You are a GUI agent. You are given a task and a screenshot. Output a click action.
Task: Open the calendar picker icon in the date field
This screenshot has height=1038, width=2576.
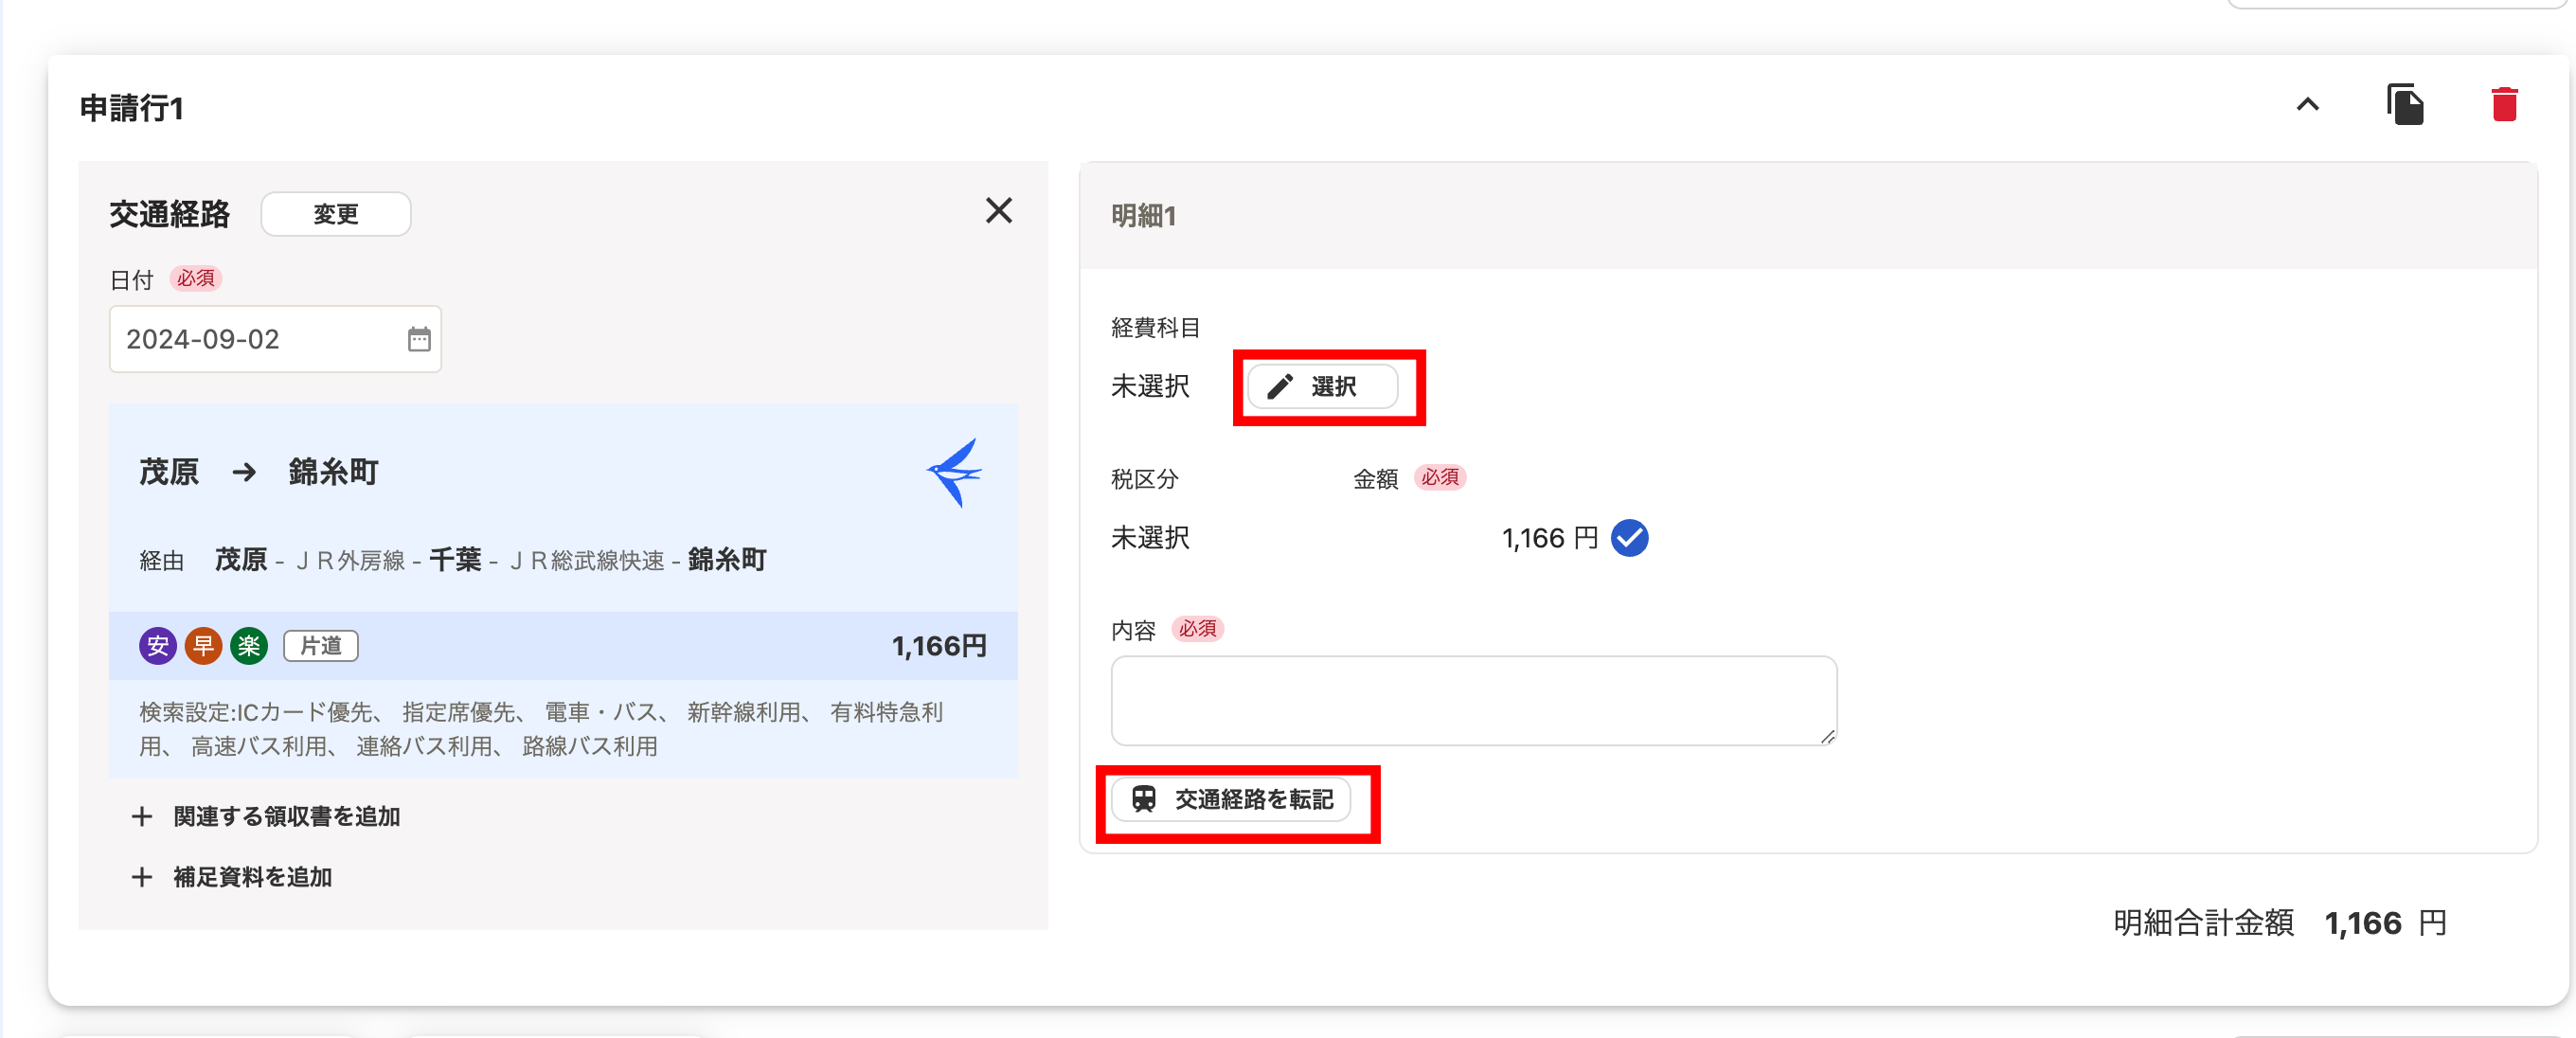419,340
